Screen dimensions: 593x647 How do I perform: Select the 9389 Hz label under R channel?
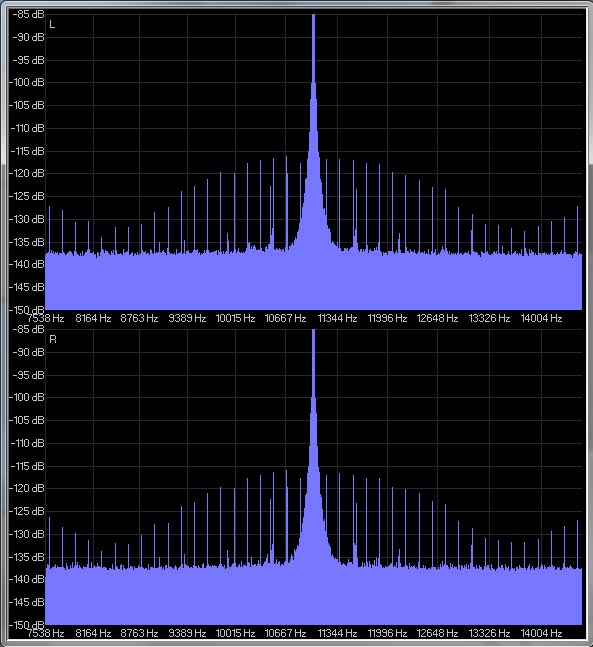coord(187,633)
